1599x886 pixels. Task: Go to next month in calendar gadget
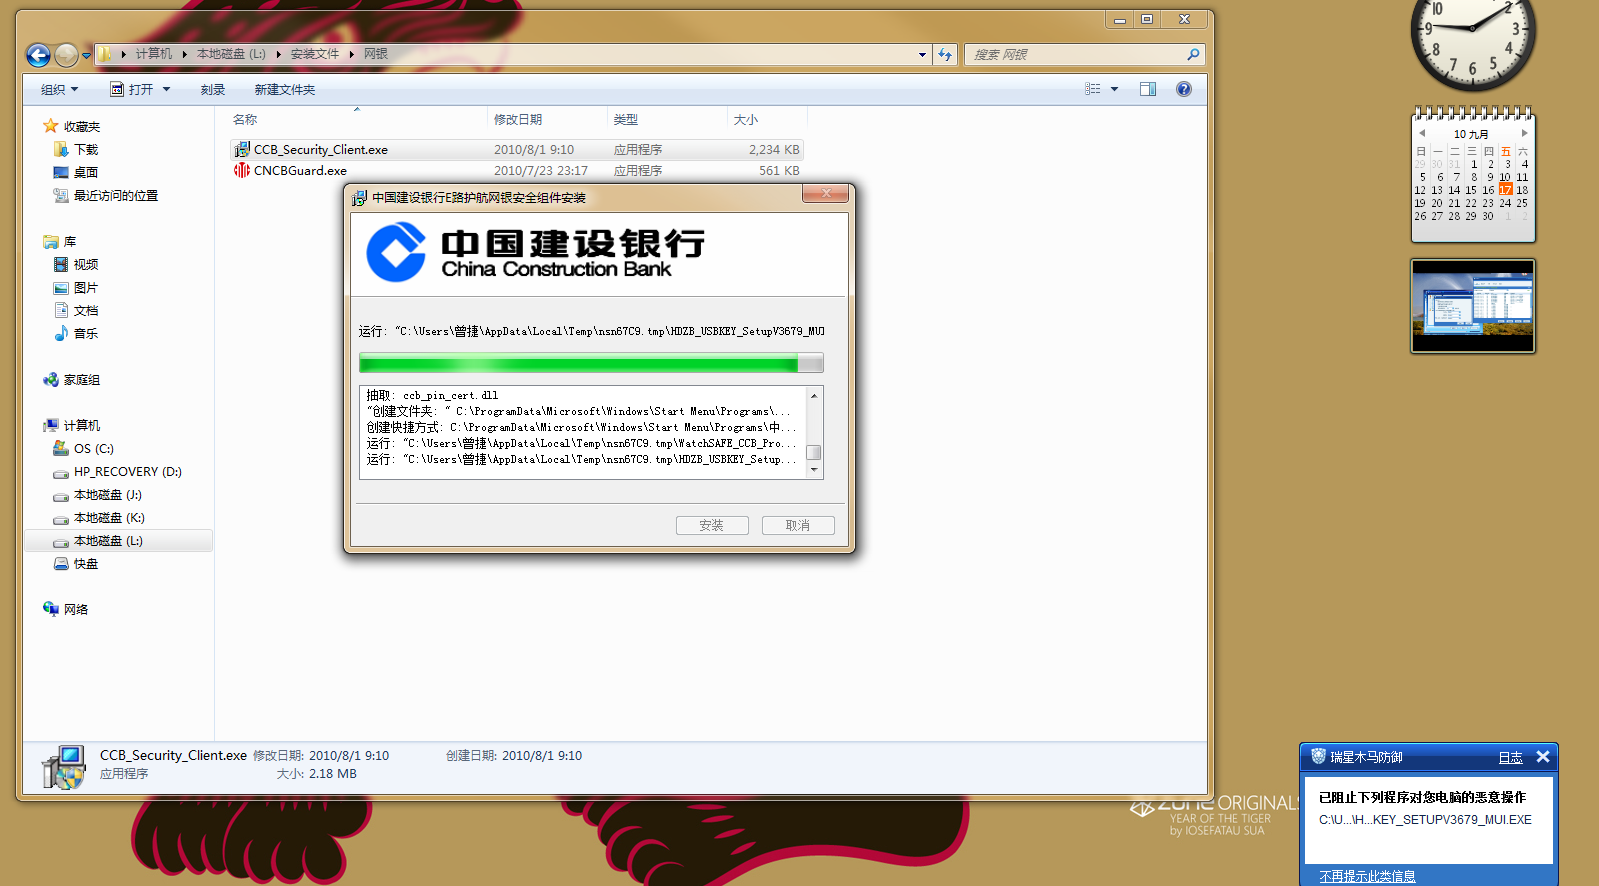click(1524, 133)
